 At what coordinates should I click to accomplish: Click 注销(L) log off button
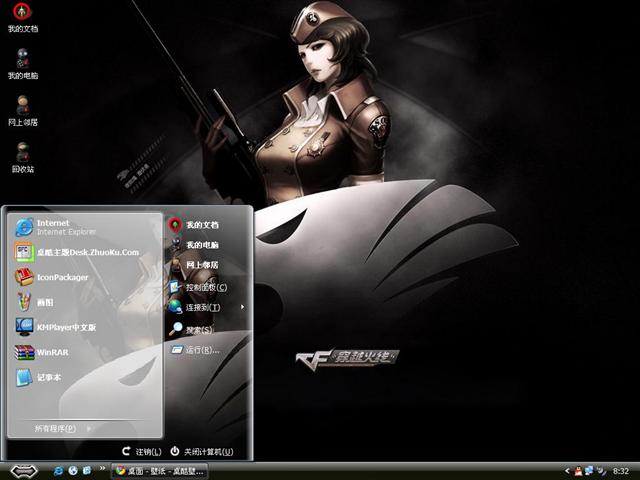coord(142,451)
